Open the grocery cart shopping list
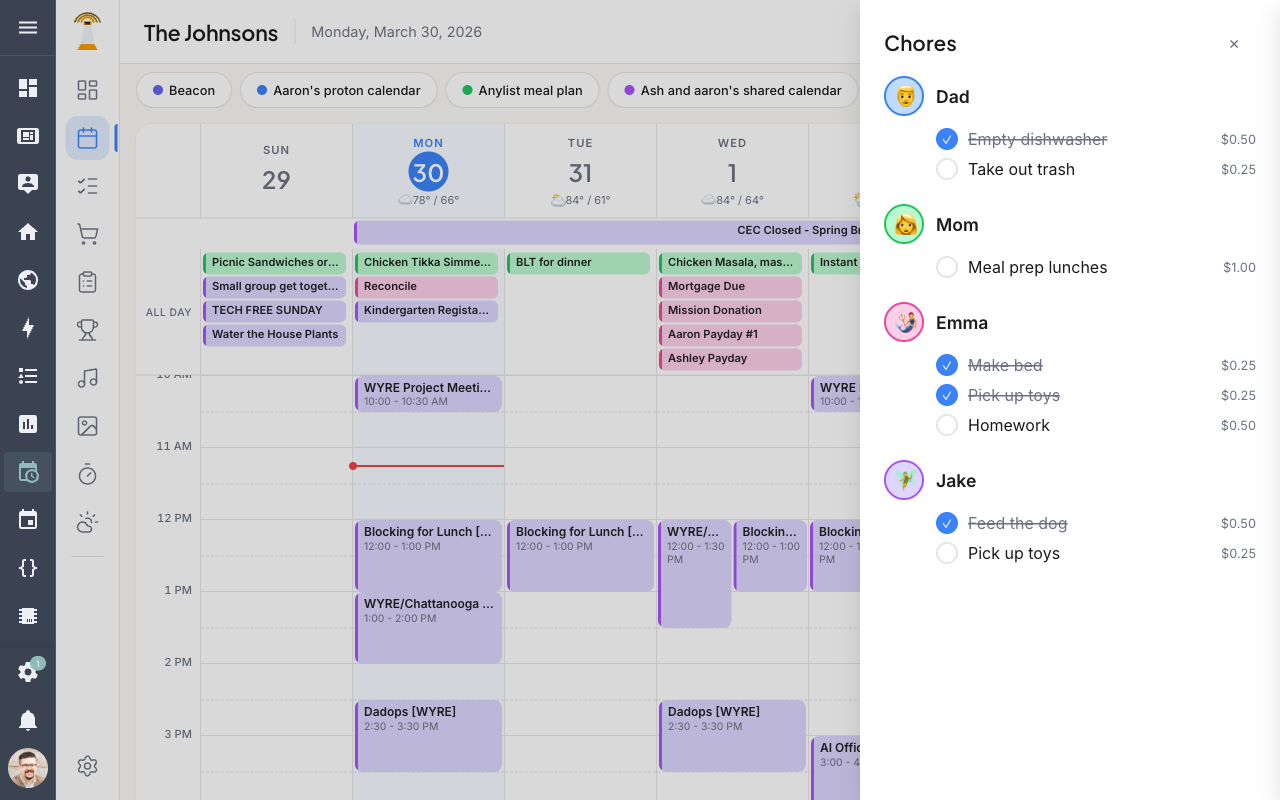This screenshot has width=1280, height=800. click(x=87, y=233)
